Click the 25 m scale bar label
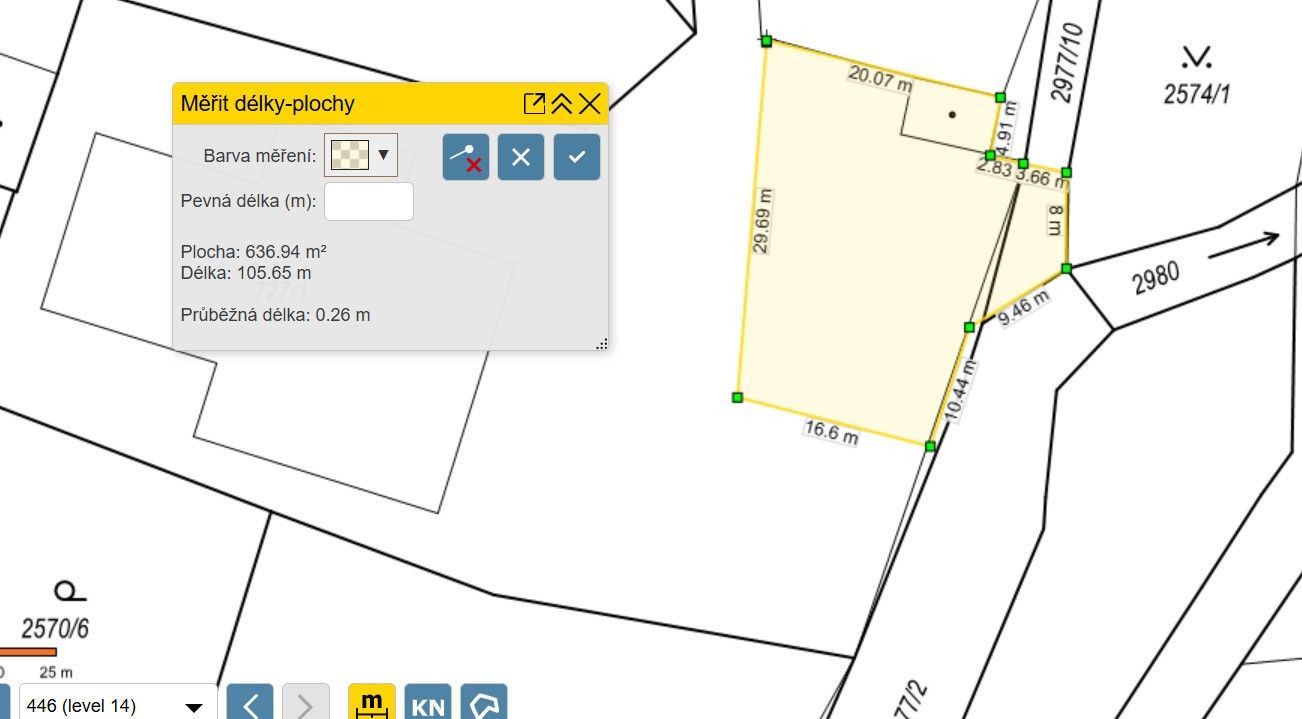This screenshot has height=719, width=1302. (x=55, y=672)
